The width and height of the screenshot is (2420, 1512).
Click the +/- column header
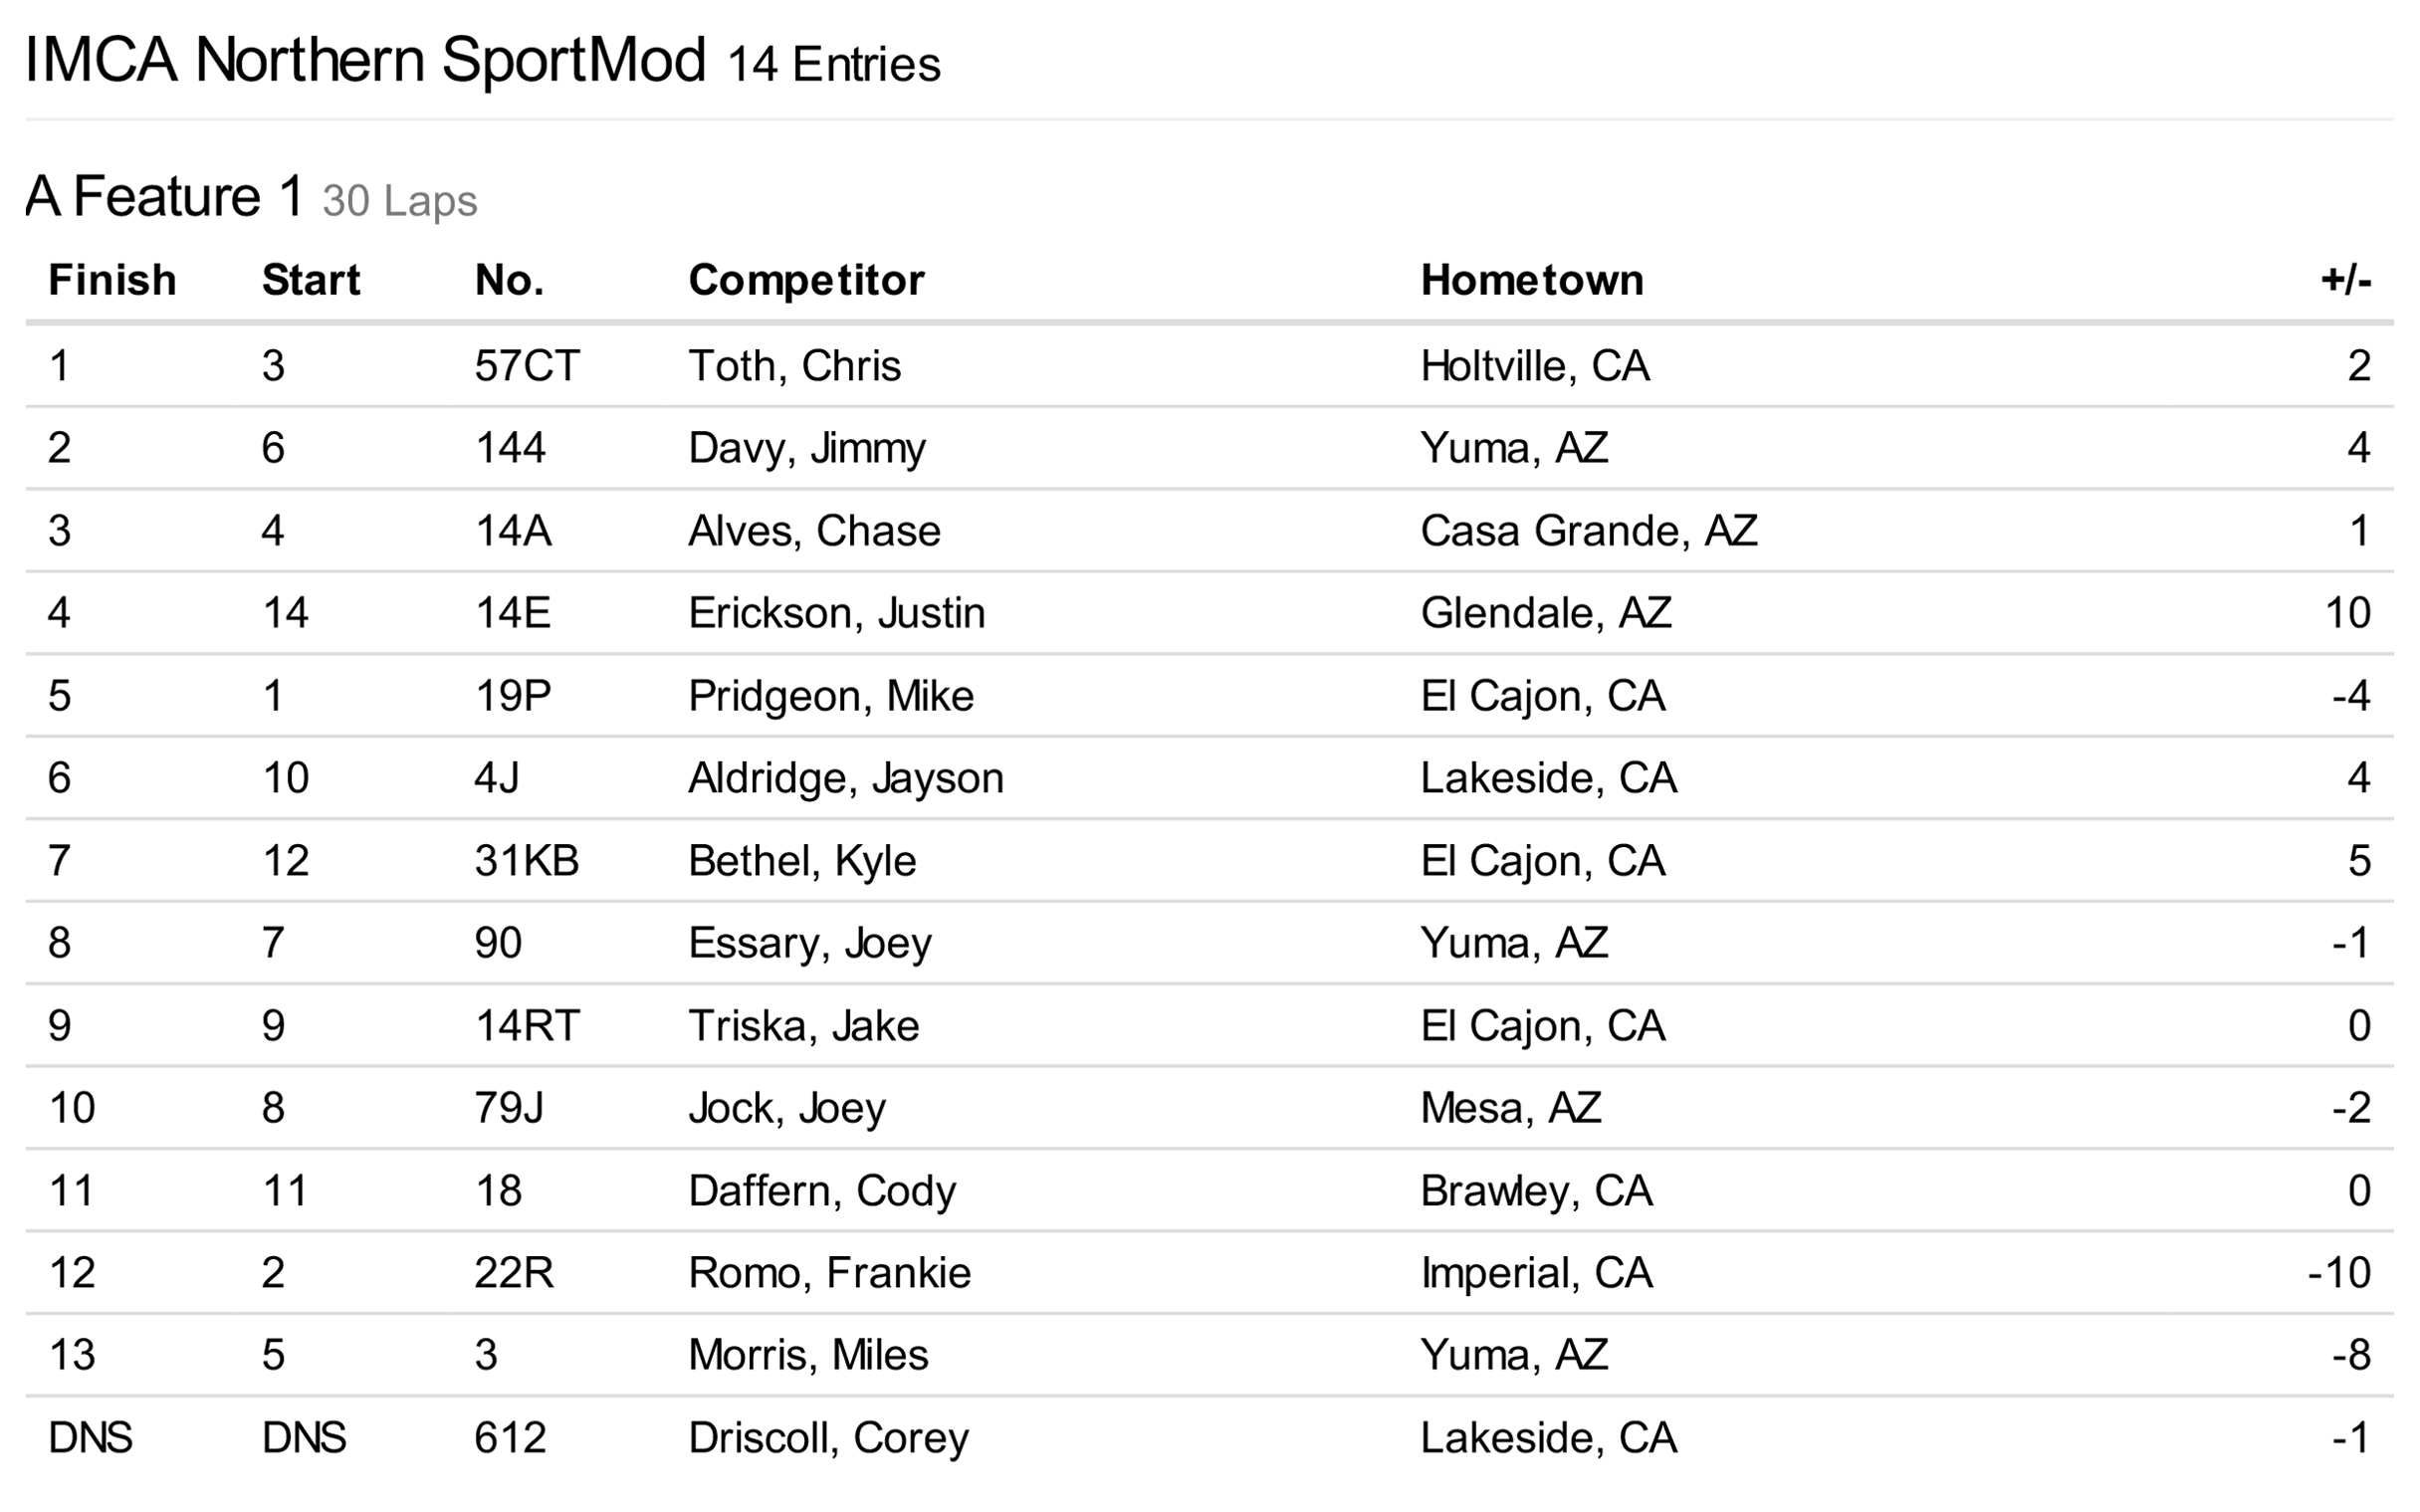pyautogui.click(x=2344, y=280)
